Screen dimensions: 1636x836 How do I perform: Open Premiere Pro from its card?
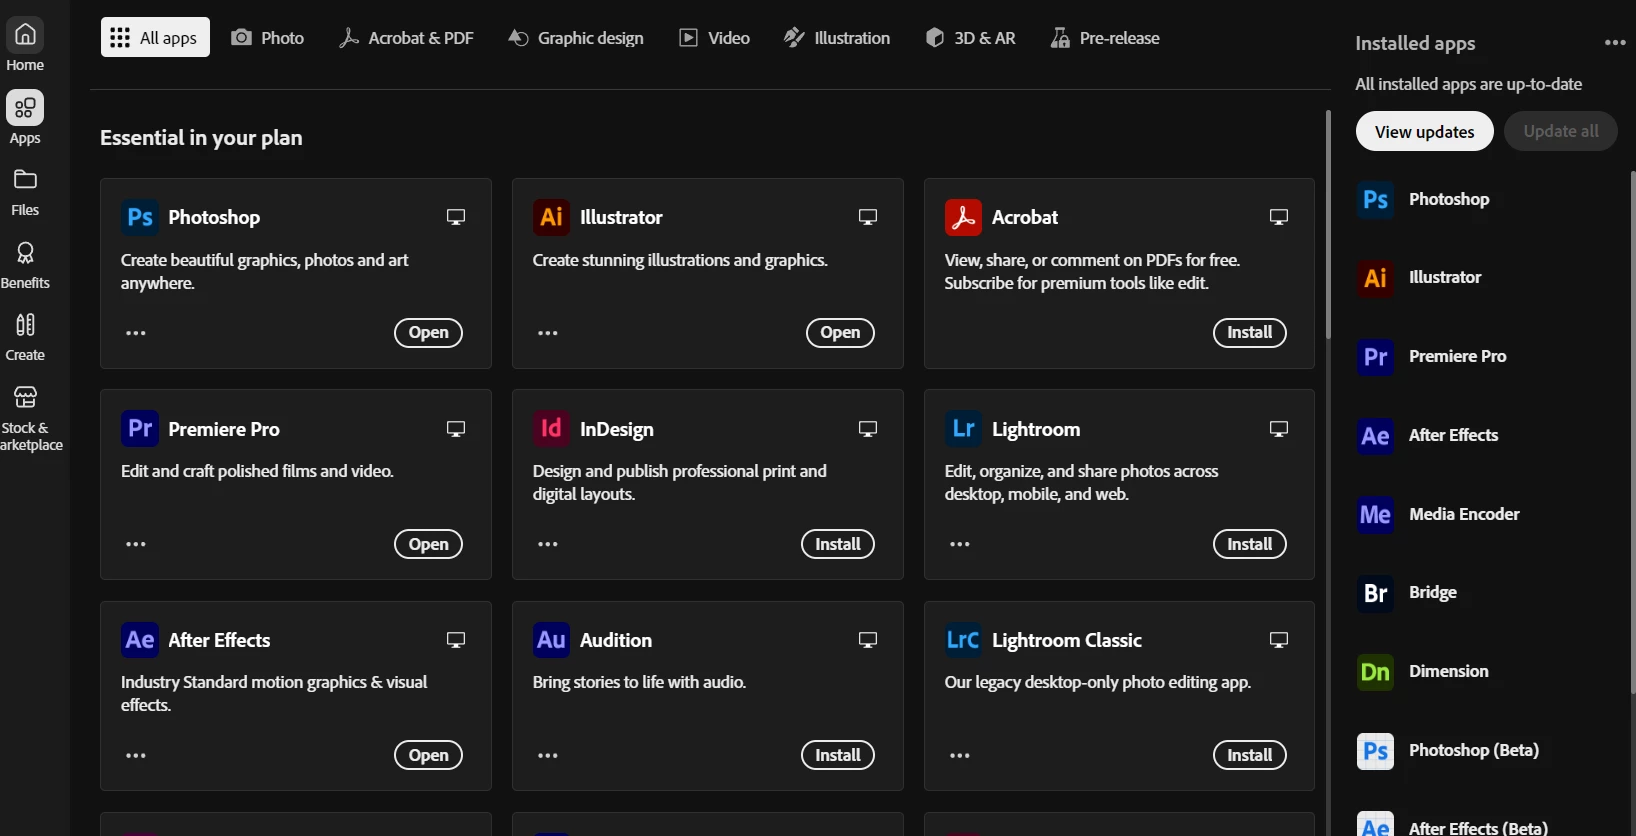click(428, 544)
